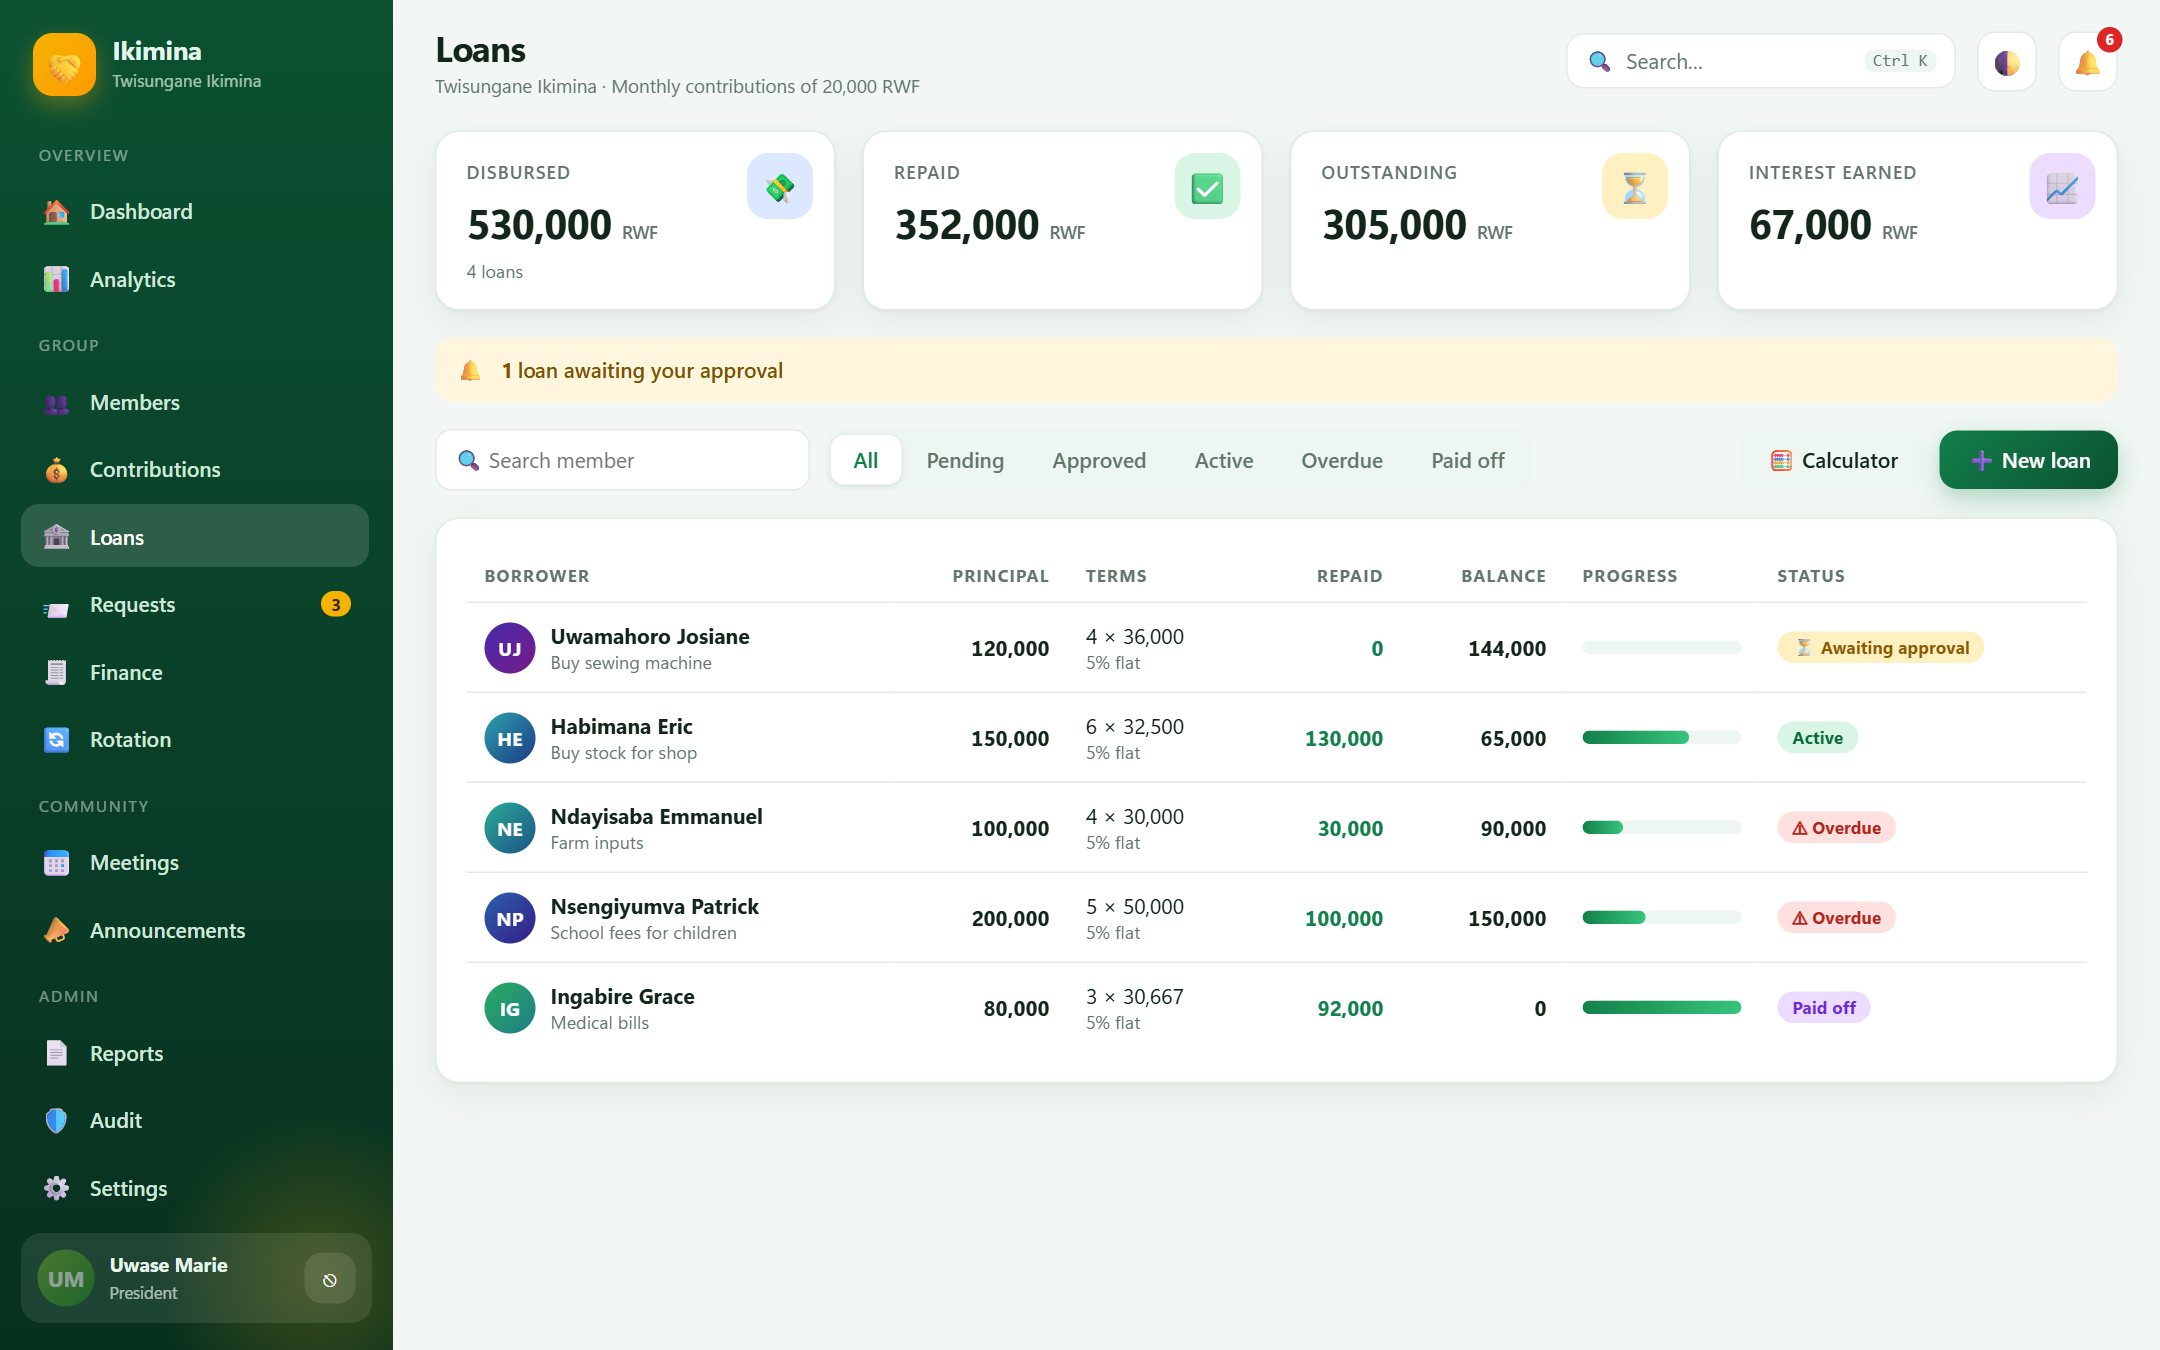Click inside the Search member field
The width and height of the screenshot is (2160, 1350).
(622, 460)
